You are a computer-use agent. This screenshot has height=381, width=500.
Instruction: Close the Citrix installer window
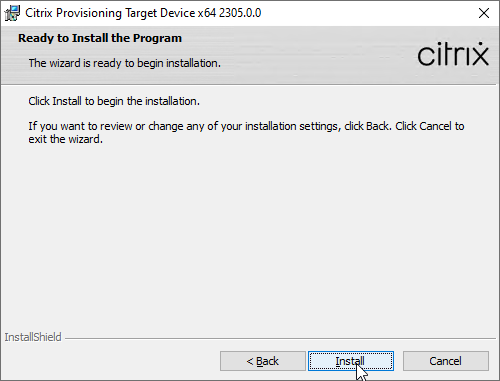point(484,13)
